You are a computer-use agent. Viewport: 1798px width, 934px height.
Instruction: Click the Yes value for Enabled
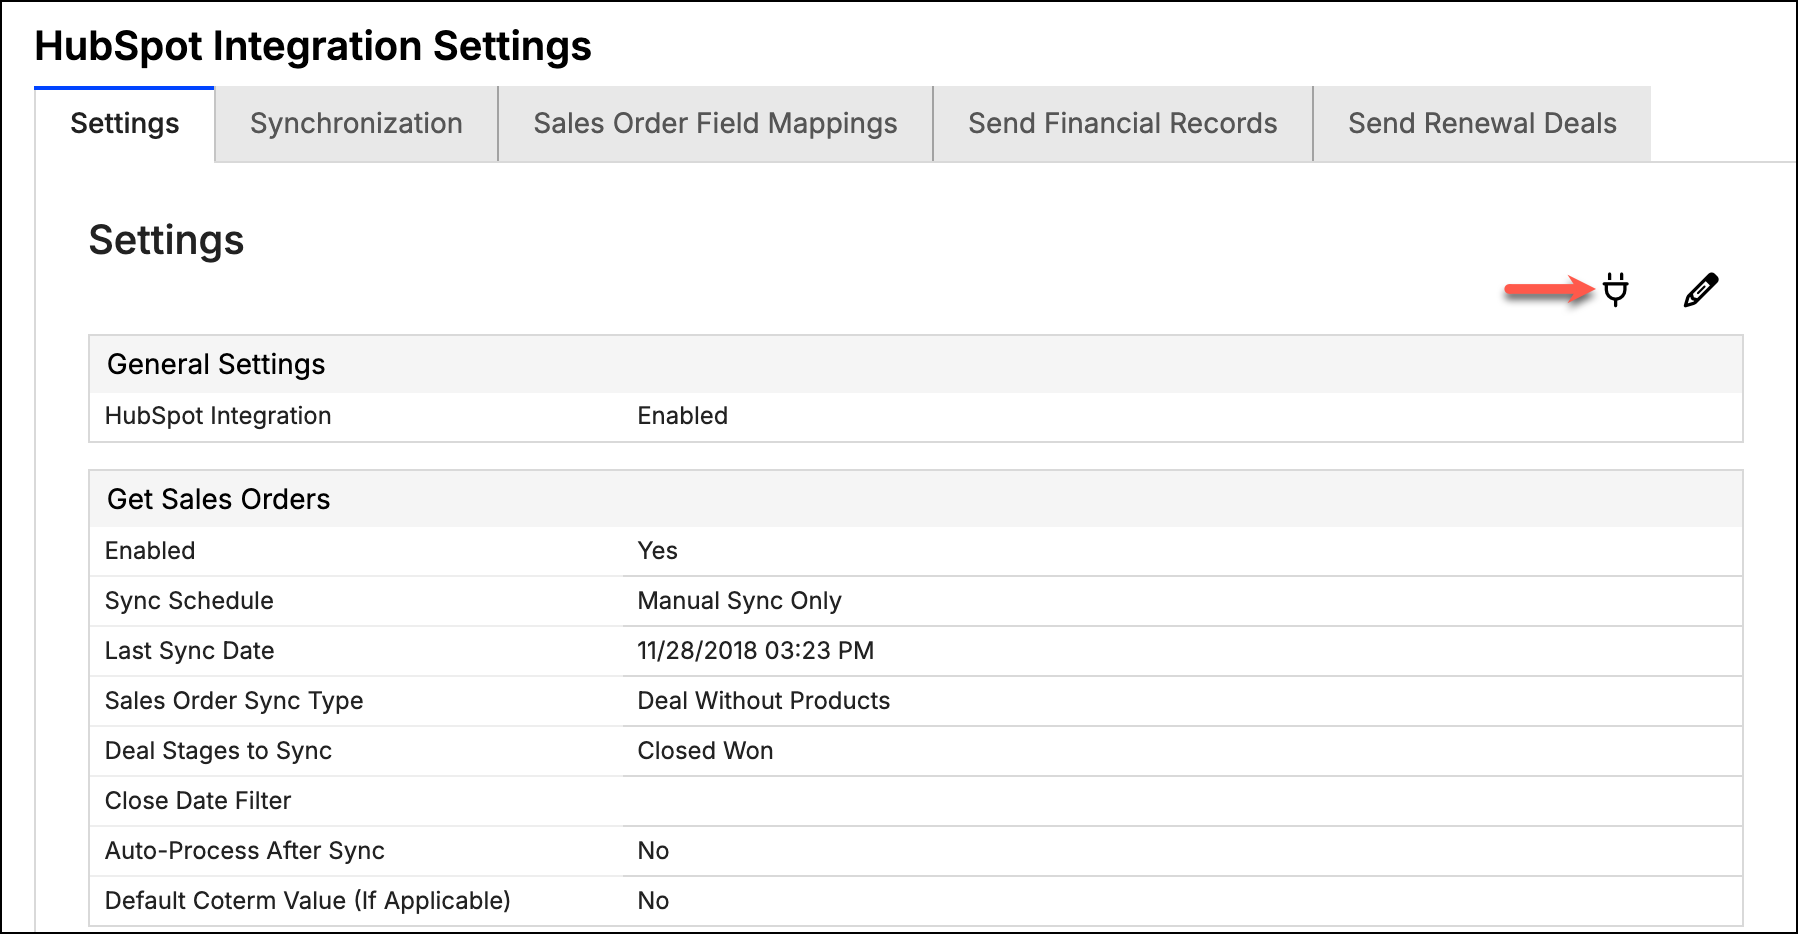tap(657, 551)
